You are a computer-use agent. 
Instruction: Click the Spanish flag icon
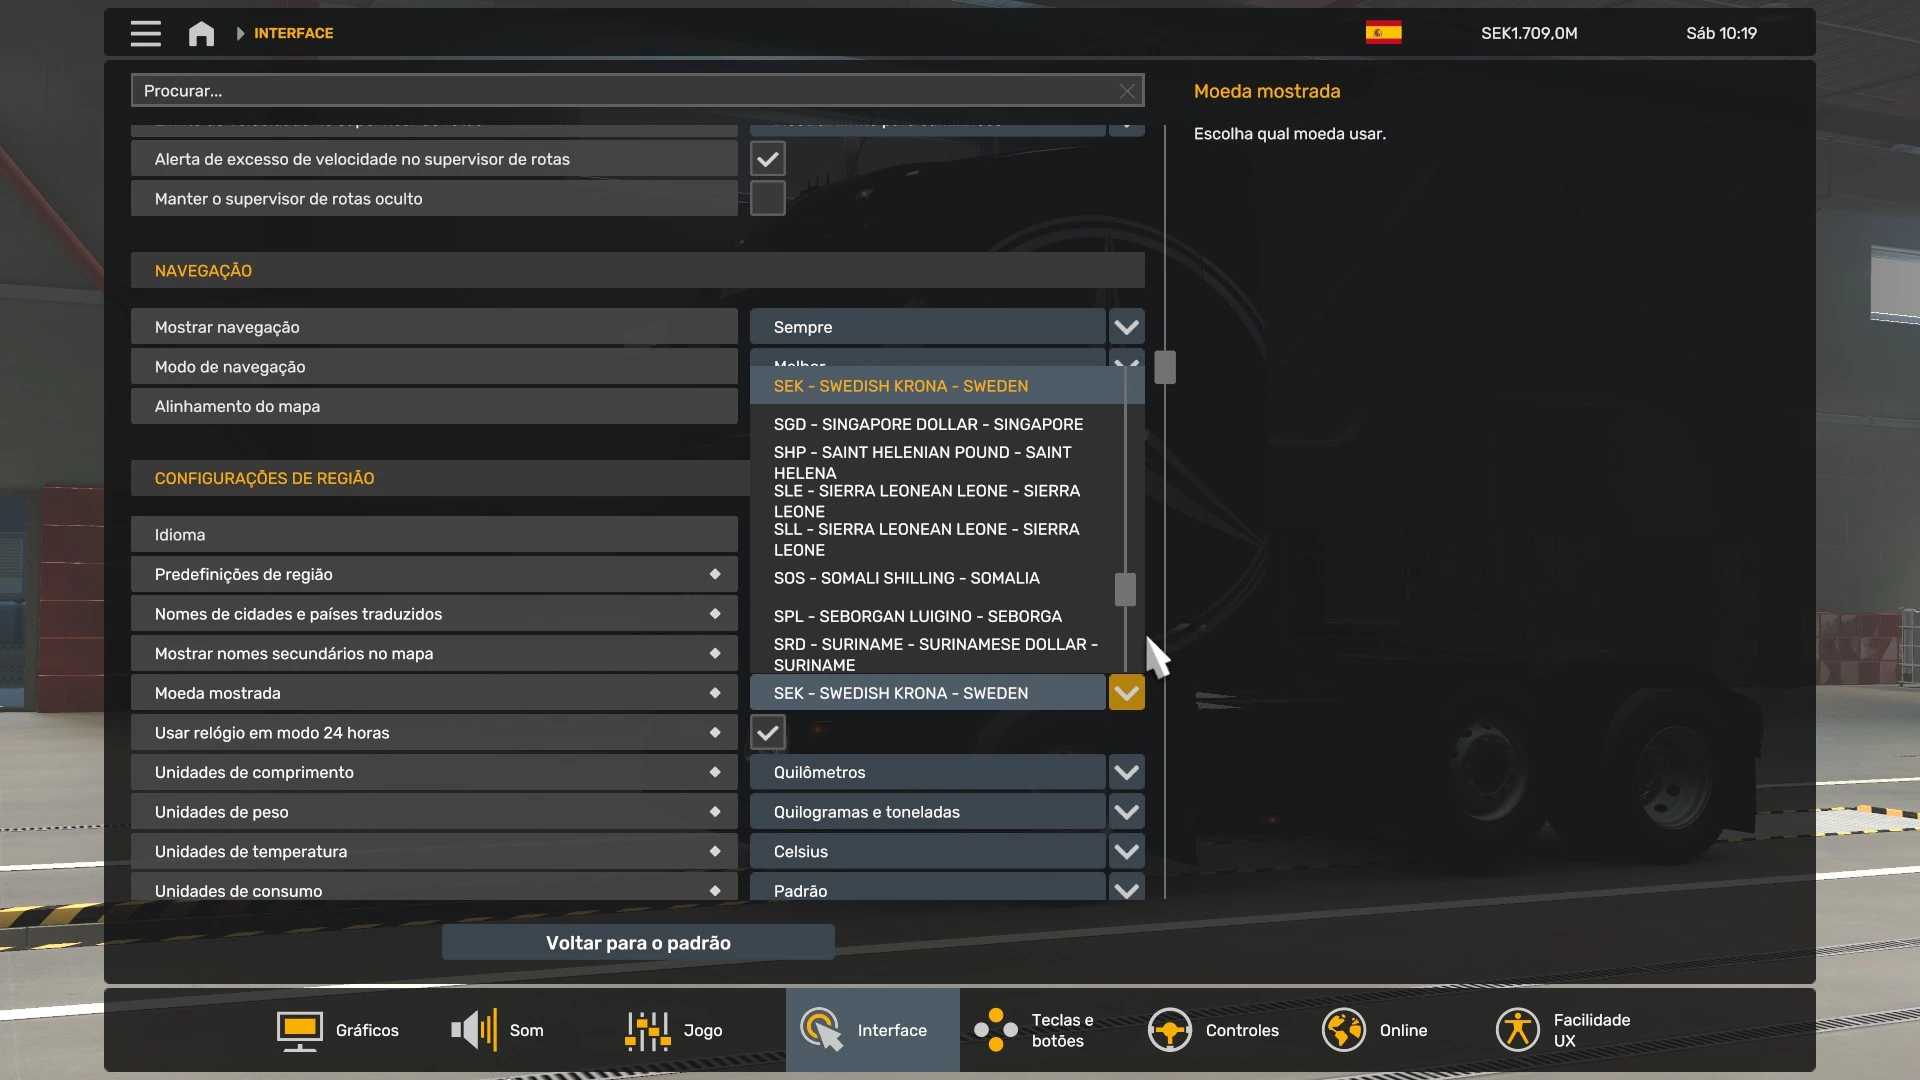point(1383,33)
